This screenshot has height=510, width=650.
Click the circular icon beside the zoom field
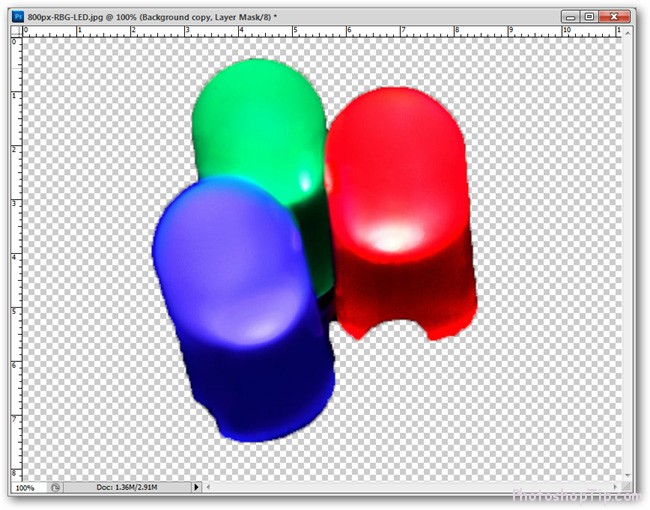click(x=56, y=488)
